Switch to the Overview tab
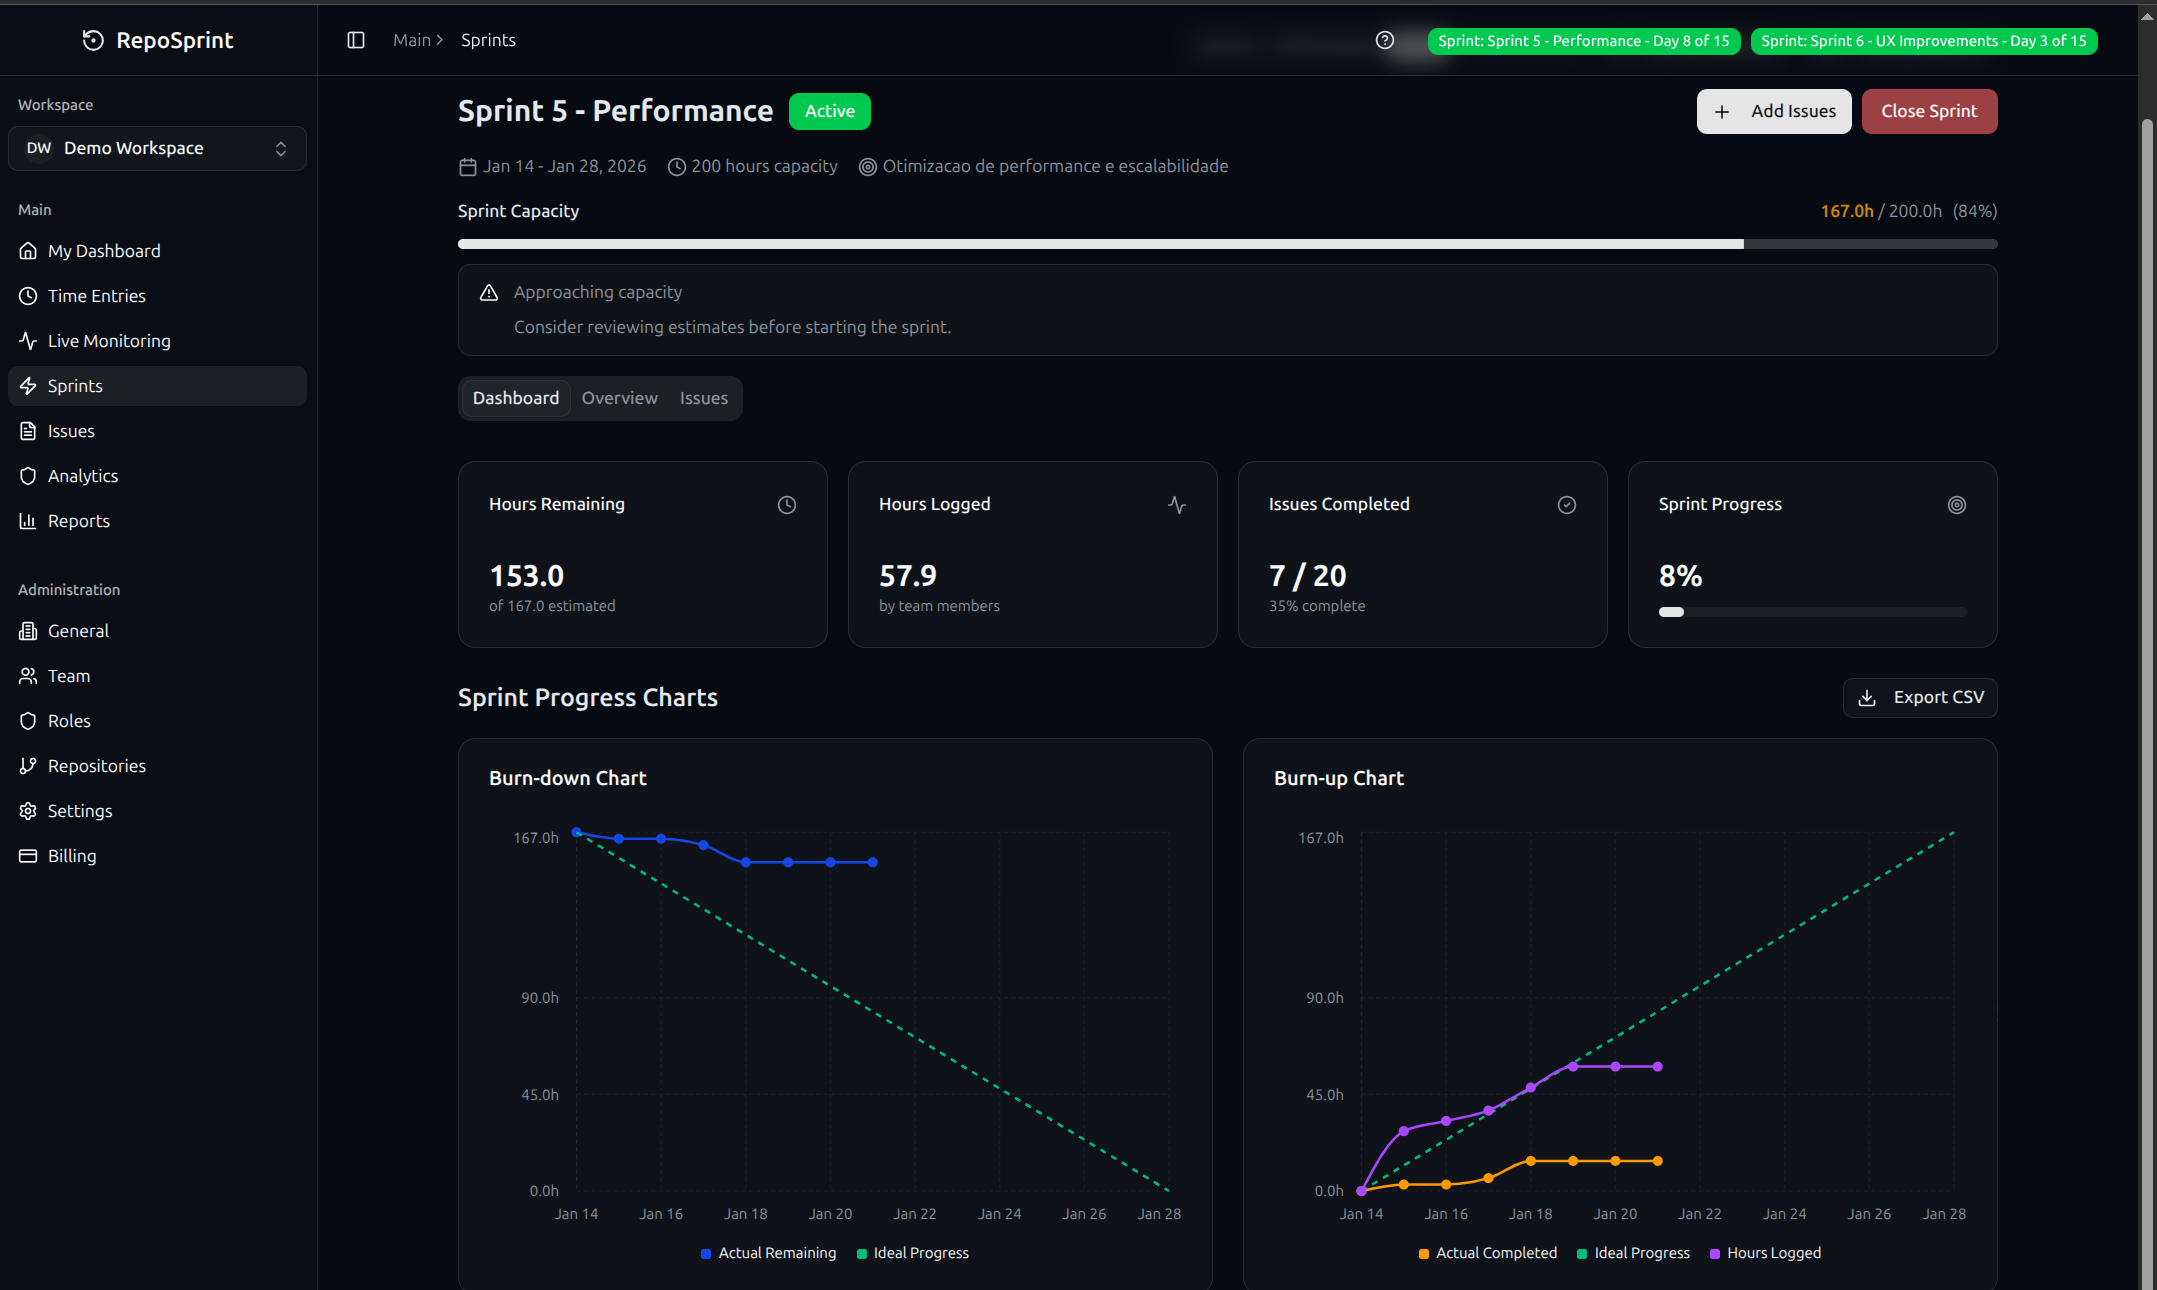This screenshot has height=1290, width=2157. point(619,398)
